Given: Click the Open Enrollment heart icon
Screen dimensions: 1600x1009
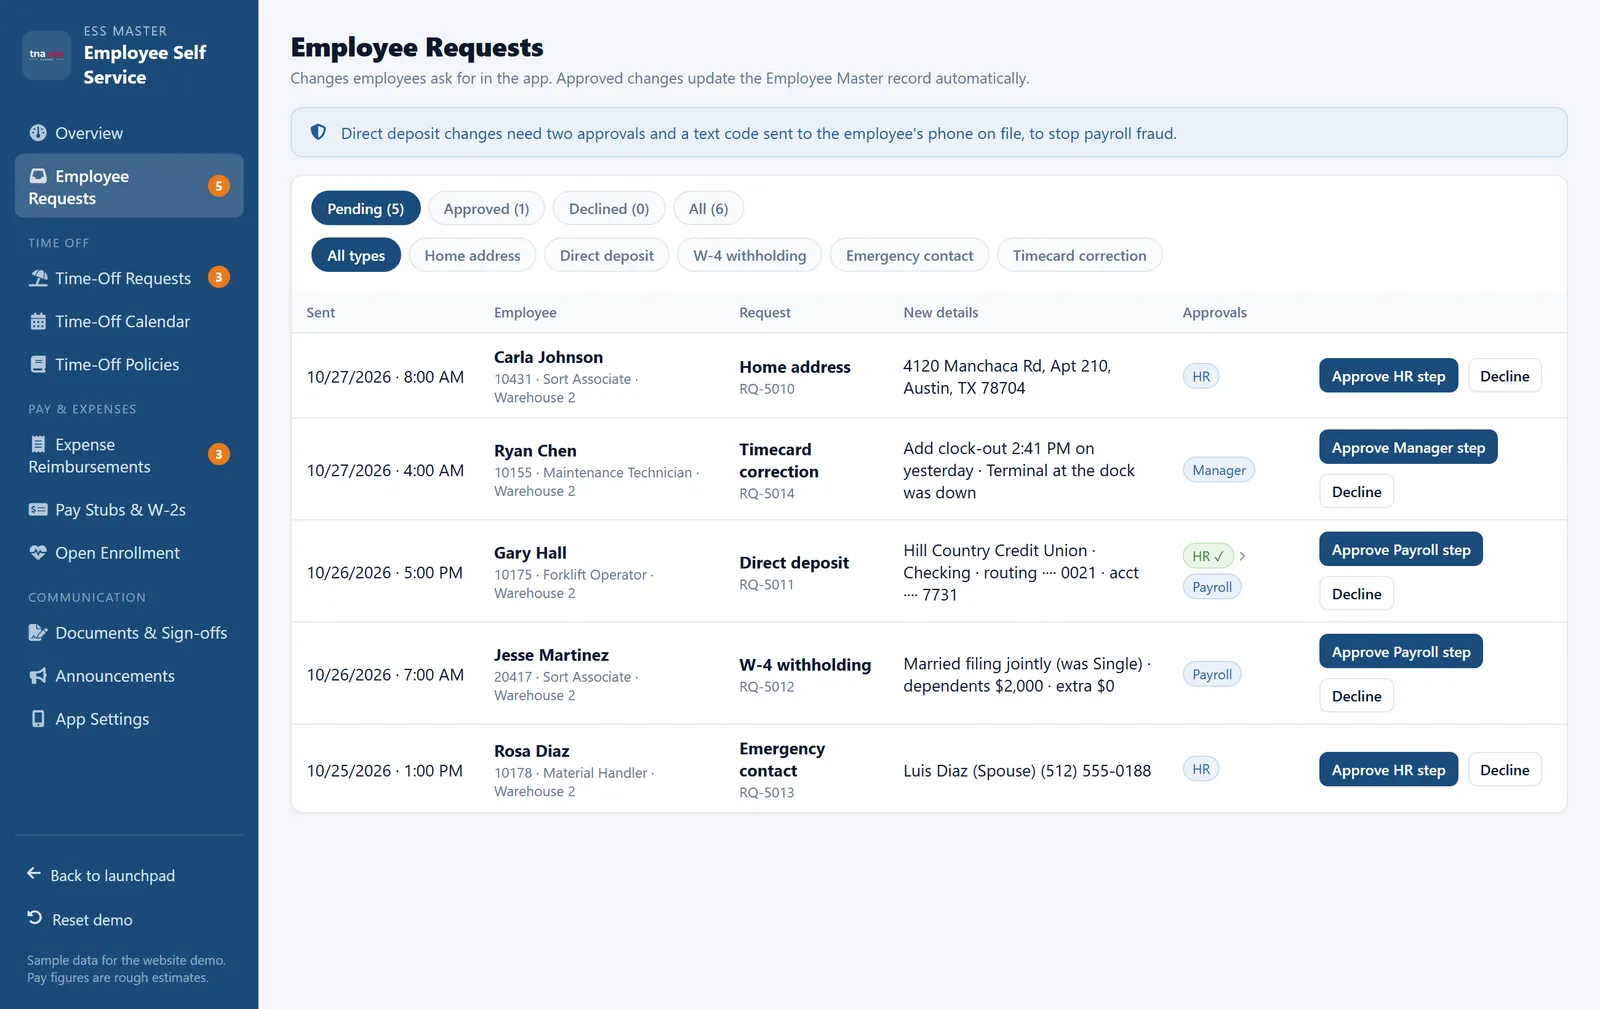Looking at the screenshot, I should click(x=38, y=552).
